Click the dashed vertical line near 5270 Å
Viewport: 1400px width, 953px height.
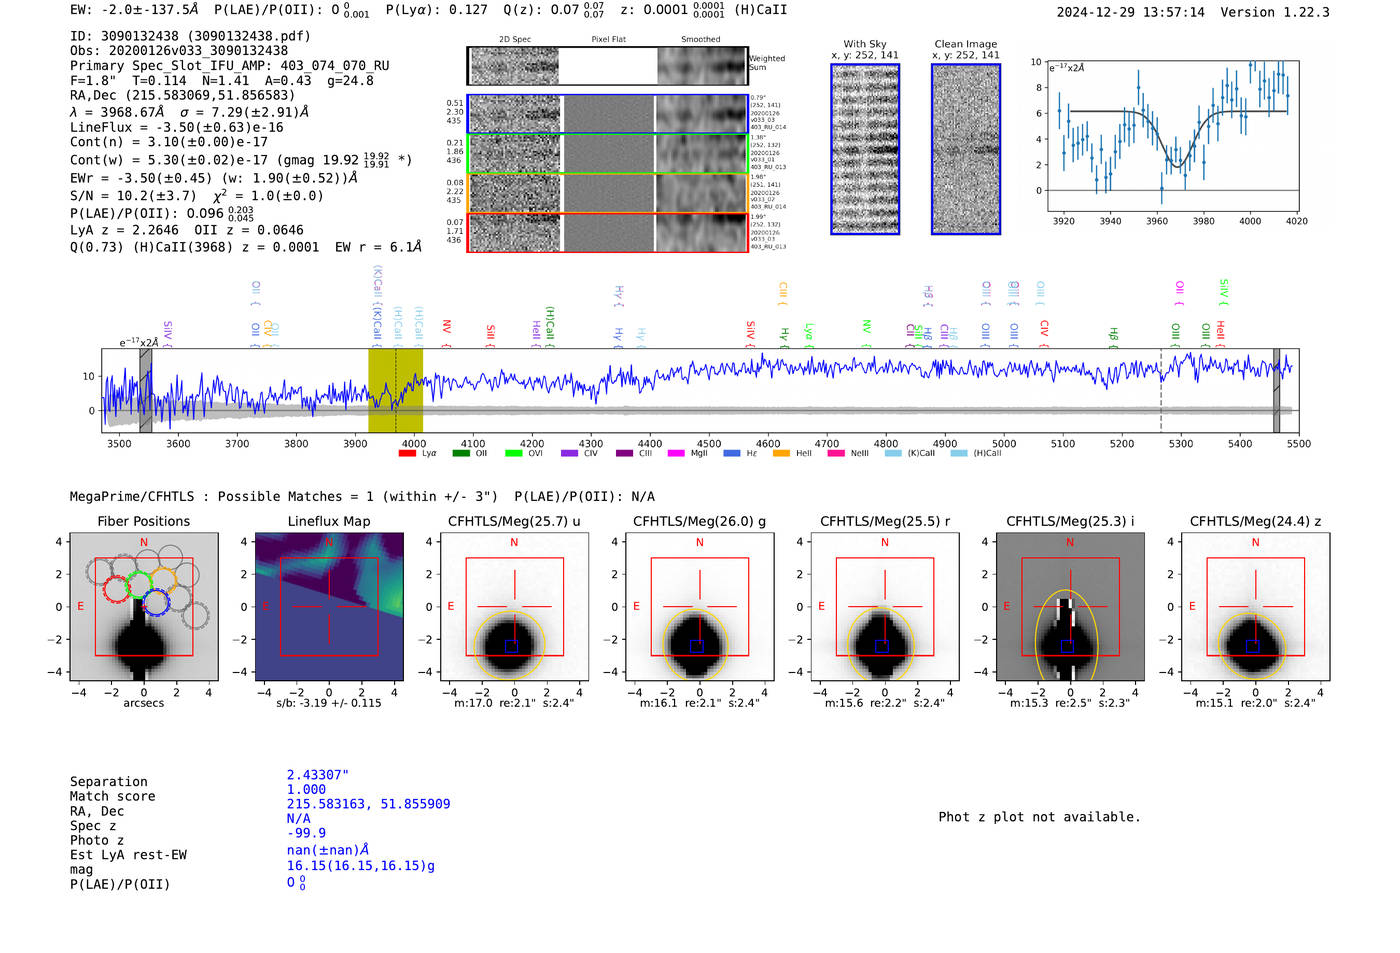click(x=1161, y=390)
